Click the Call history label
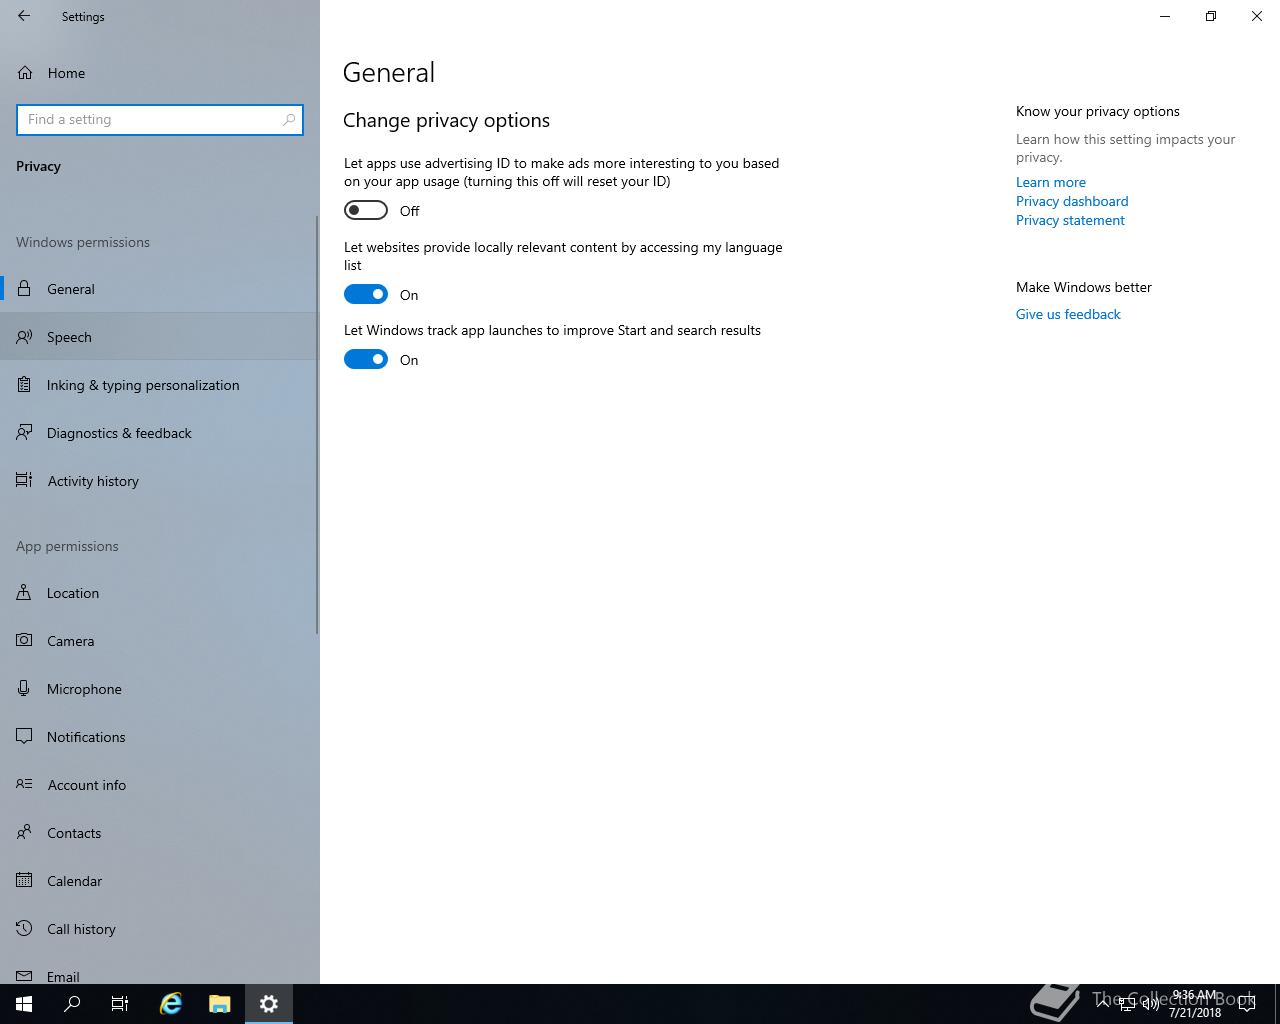This screenshot has height=1024, width=1280. point(81,929)
